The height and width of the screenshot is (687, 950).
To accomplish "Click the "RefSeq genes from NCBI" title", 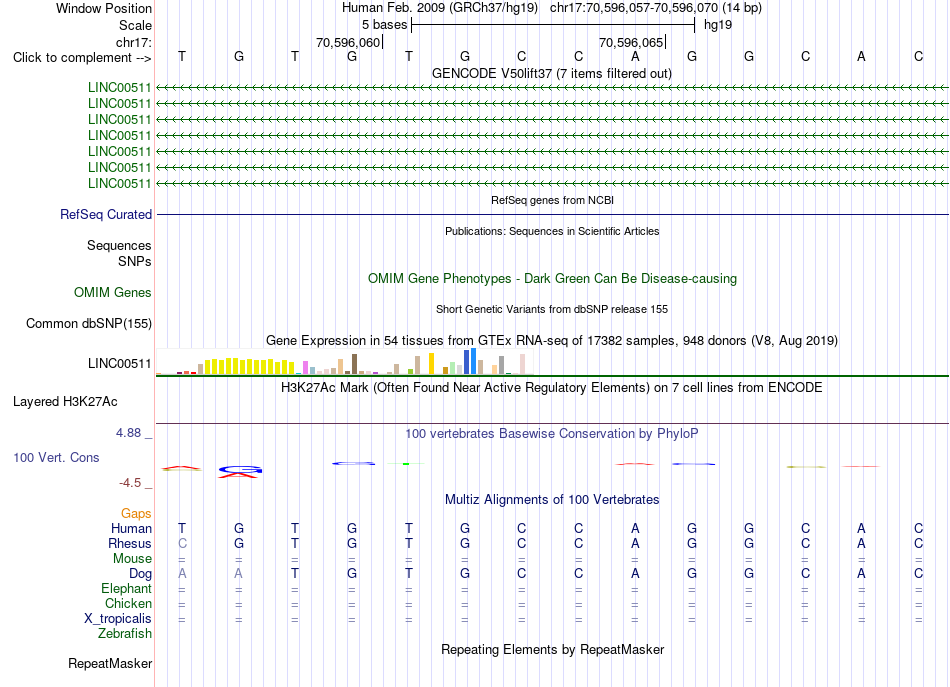I will [552, 200].
